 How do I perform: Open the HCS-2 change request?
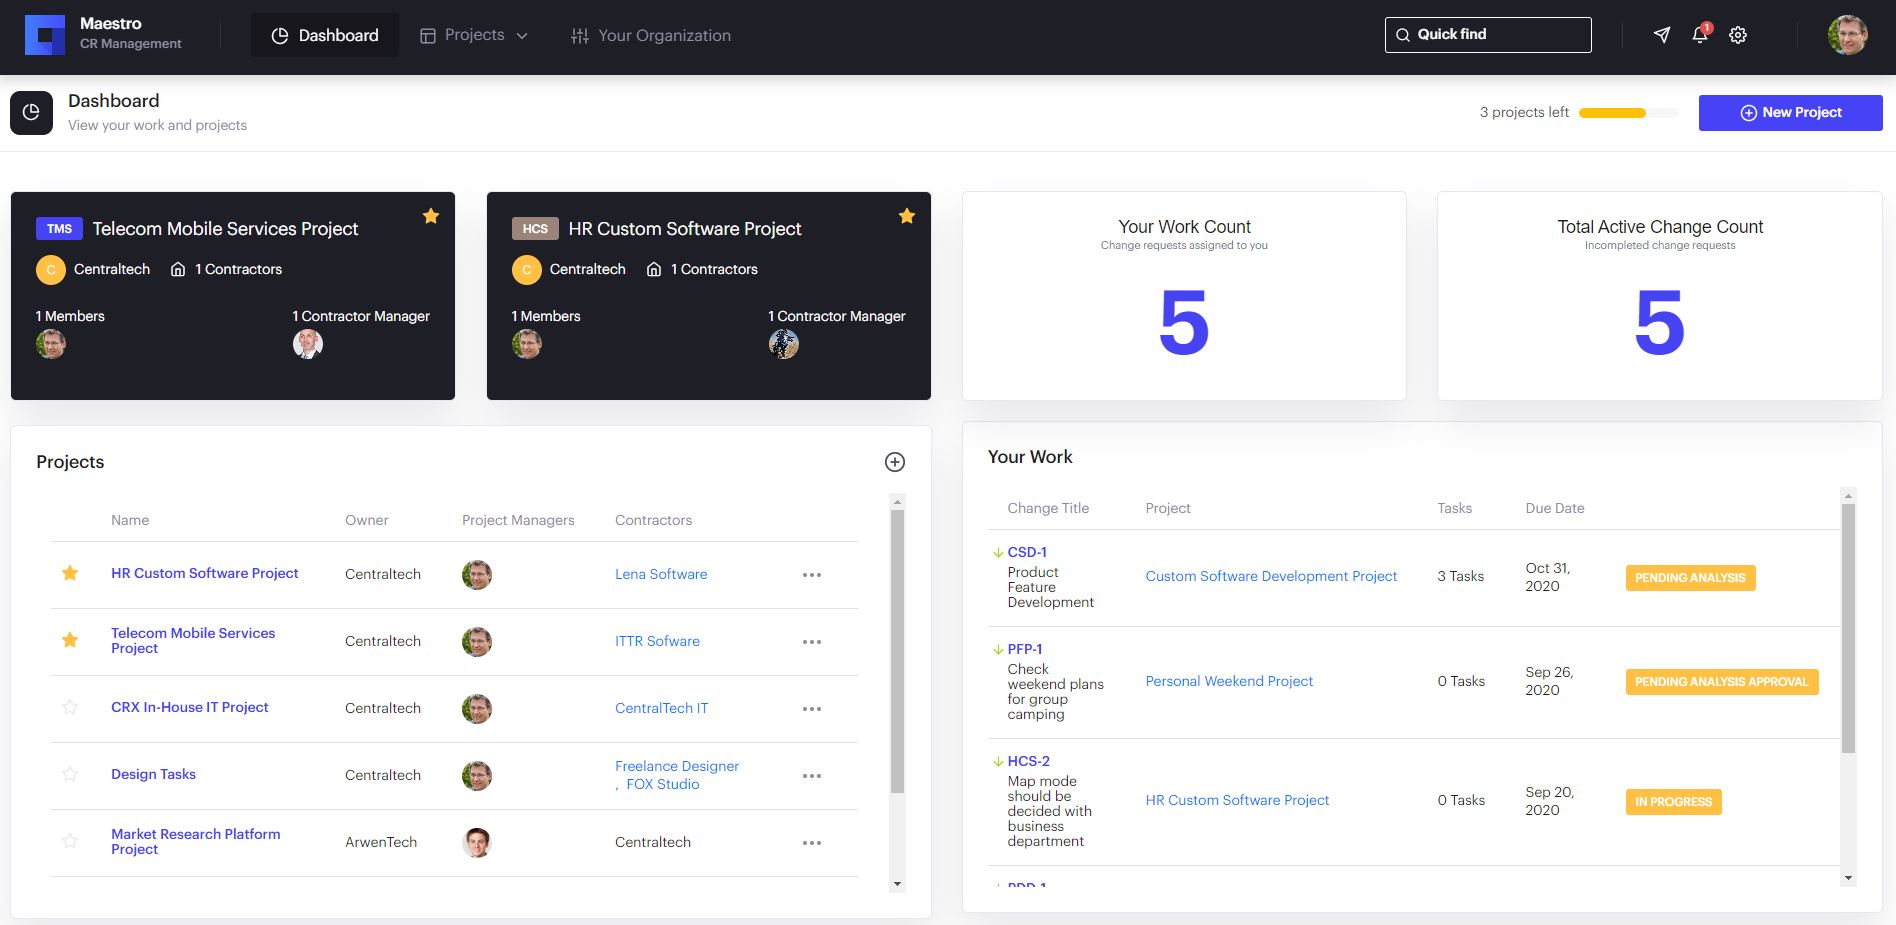(1028, 761)
